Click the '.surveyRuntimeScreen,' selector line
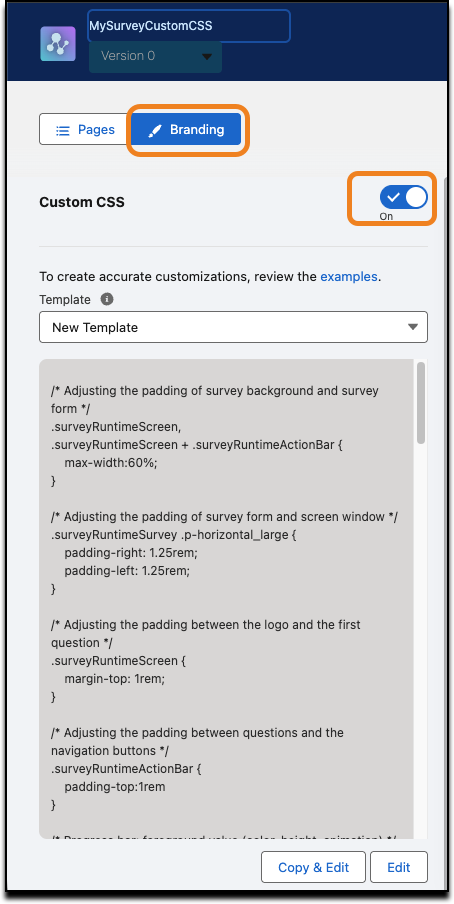The height and width of the screenshot is (904, 454). point(116,427)
